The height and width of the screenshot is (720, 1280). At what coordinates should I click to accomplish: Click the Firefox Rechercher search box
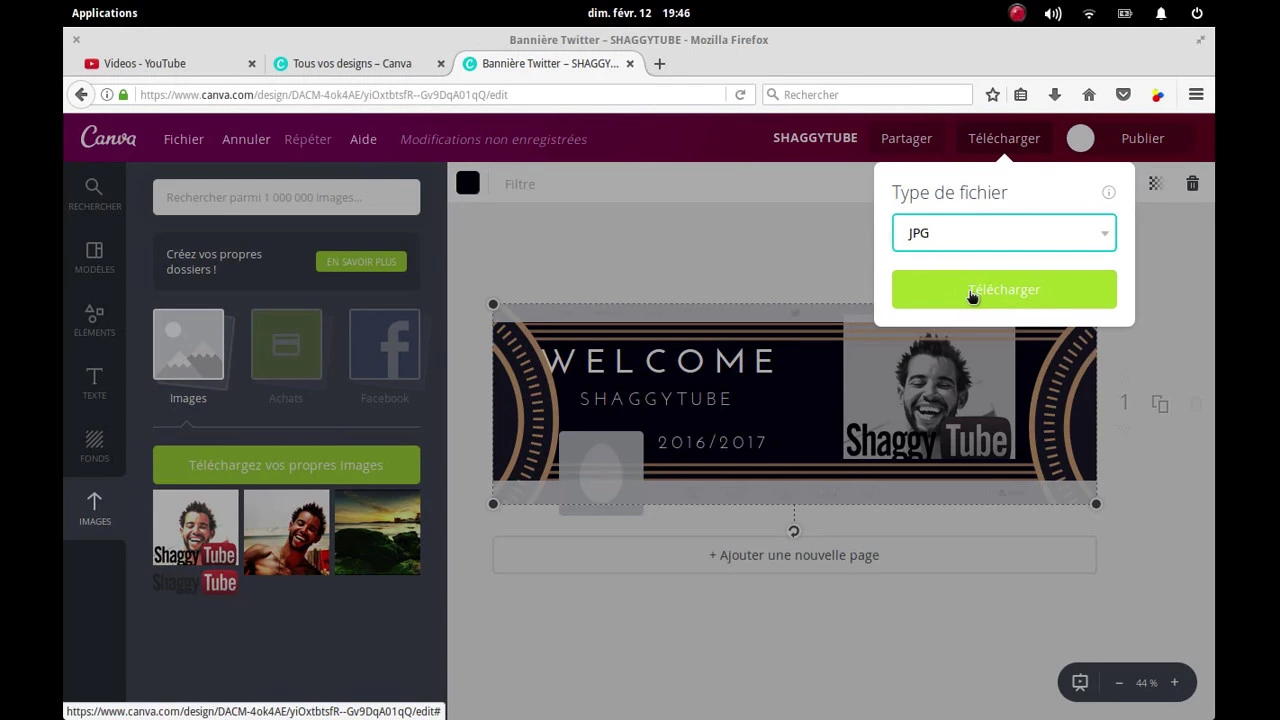[867, 94]
